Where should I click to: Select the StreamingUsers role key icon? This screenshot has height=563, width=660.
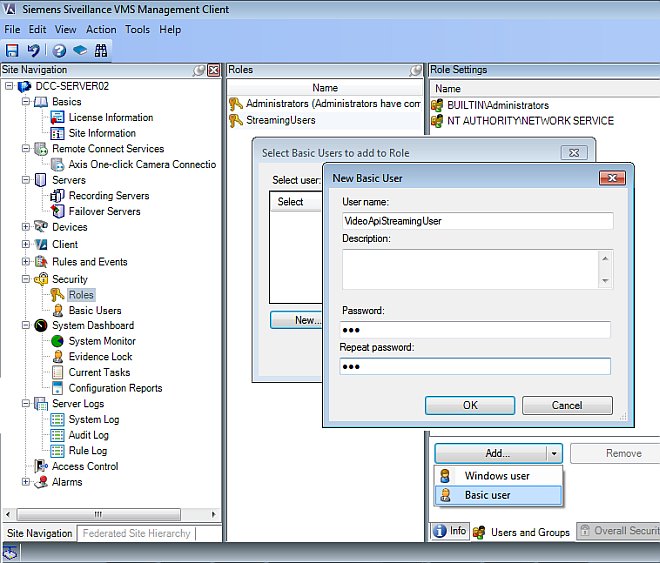pyautogui.click(x=236, y=120)
